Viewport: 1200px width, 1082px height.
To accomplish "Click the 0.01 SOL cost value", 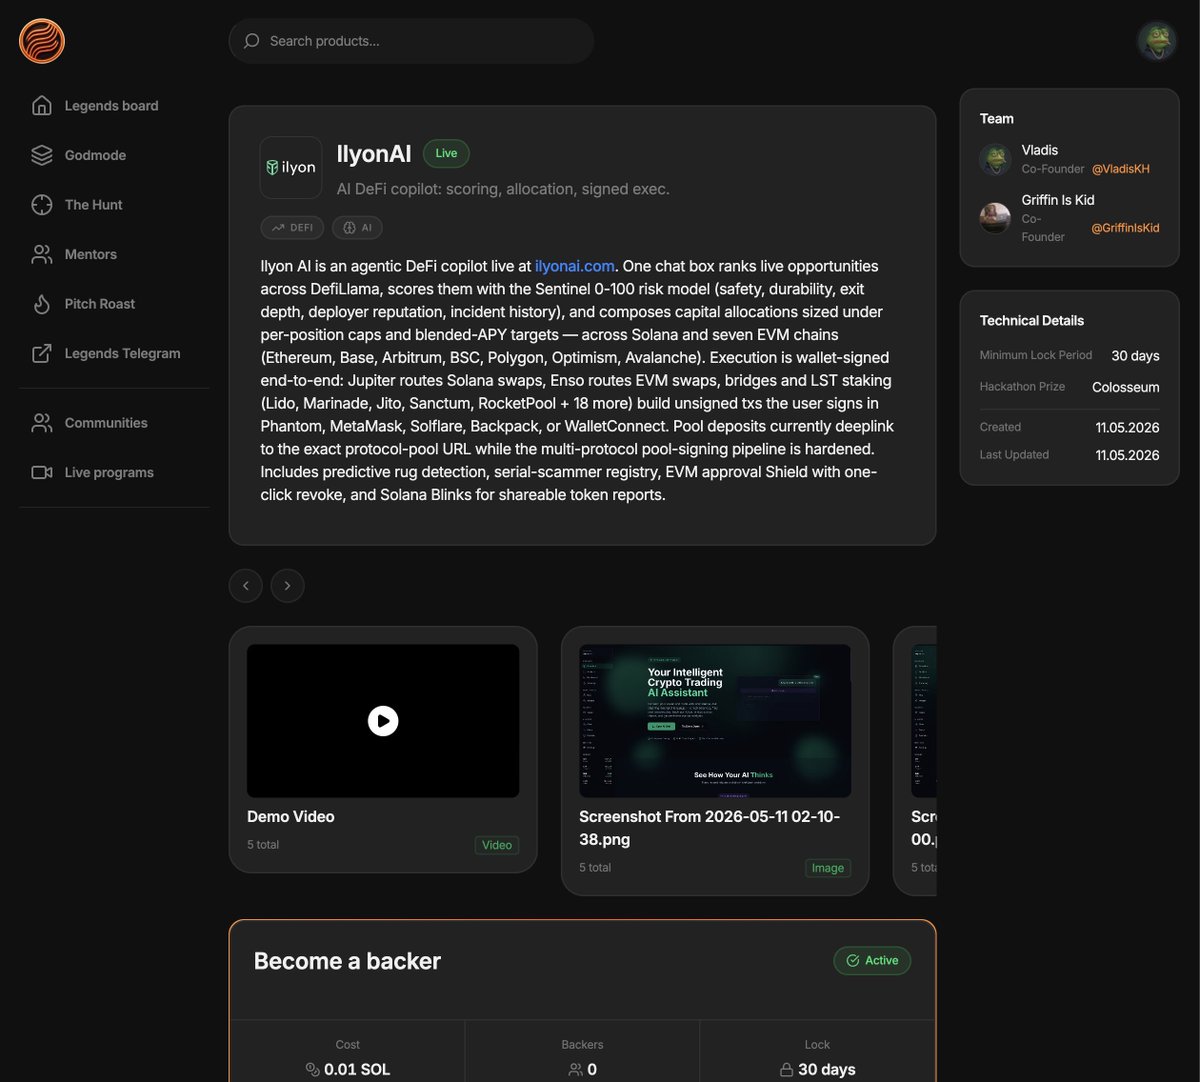I will [357, 1069].
